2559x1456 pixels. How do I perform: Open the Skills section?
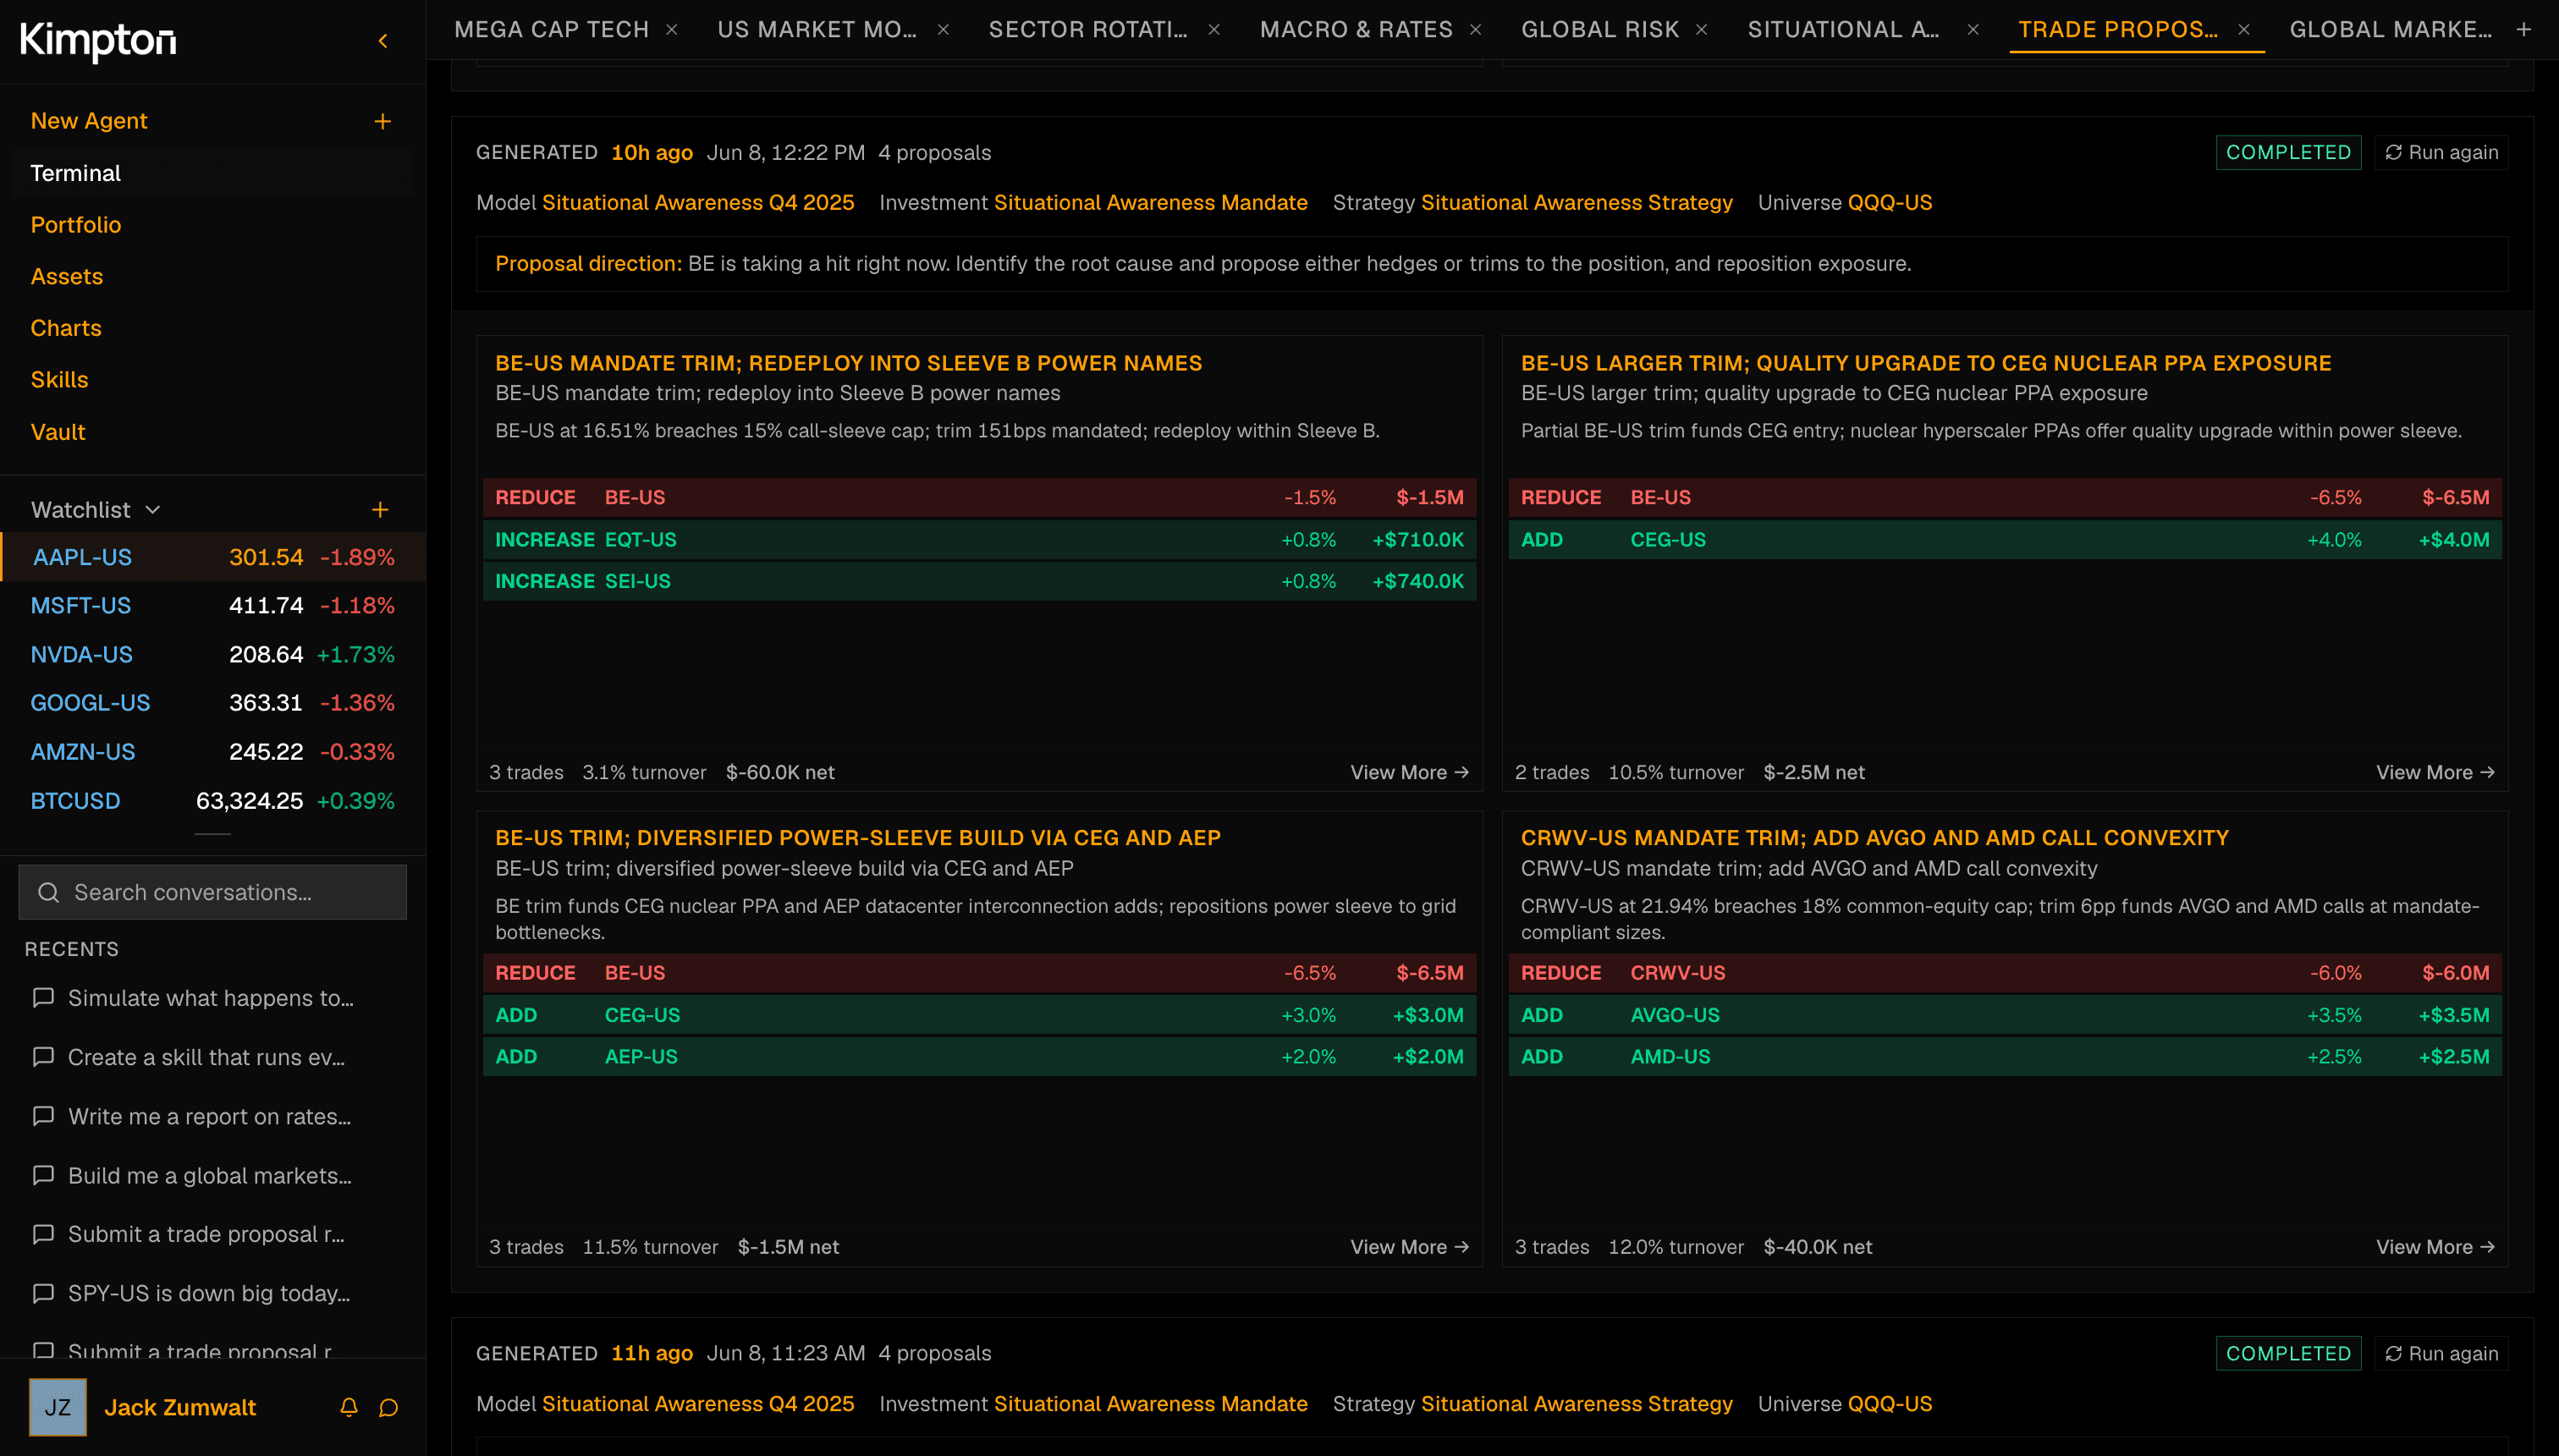point(59,380)
